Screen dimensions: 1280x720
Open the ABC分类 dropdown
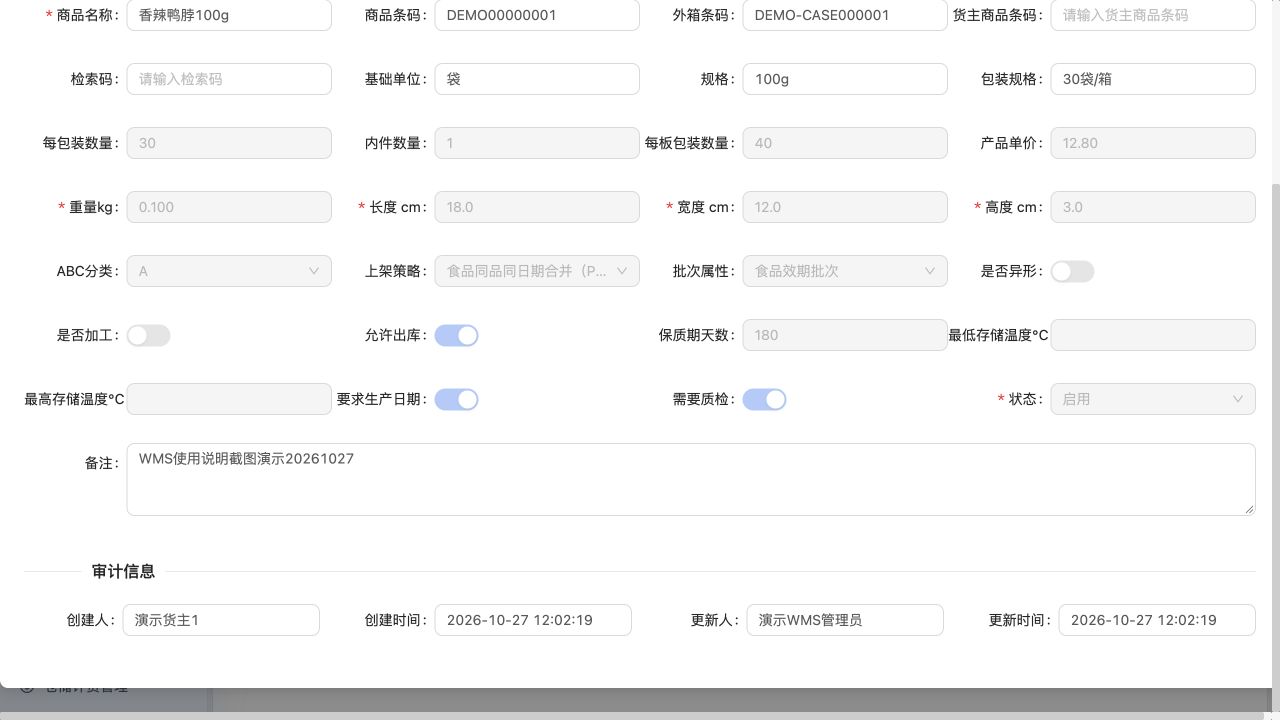point(229,271)
